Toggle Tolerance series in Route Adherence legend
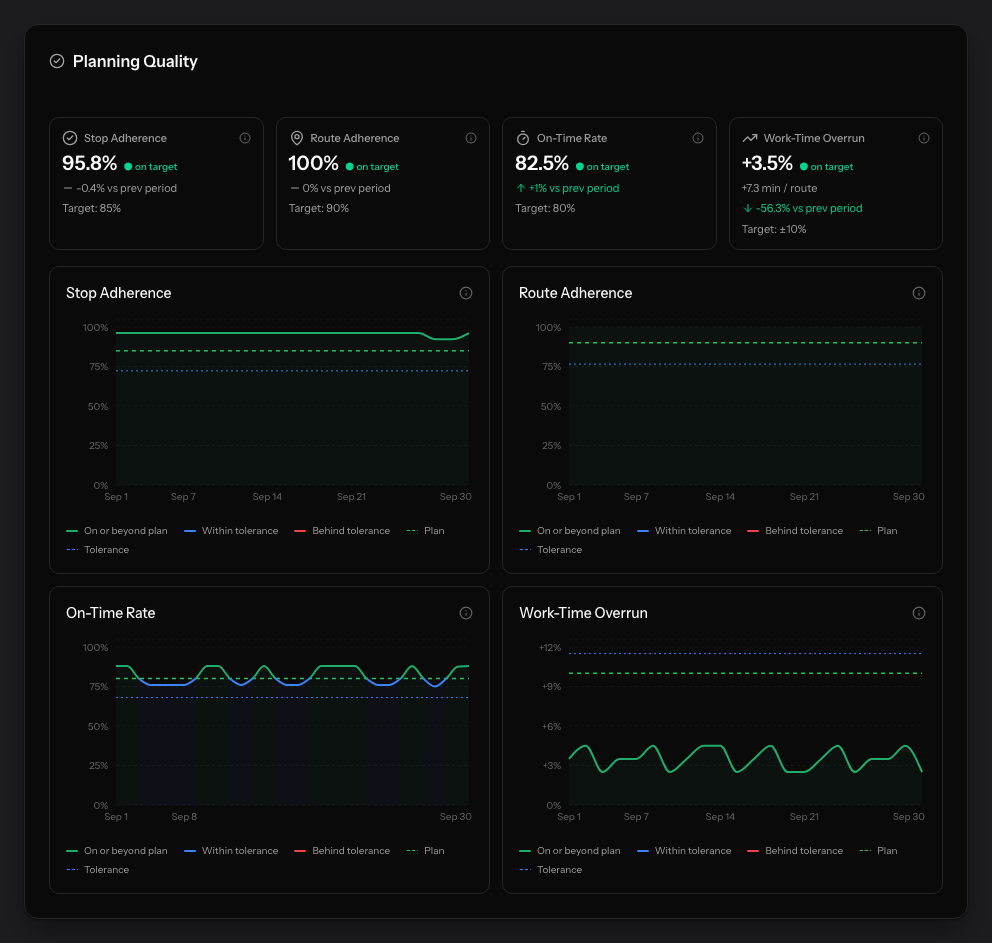 point(550,550)
